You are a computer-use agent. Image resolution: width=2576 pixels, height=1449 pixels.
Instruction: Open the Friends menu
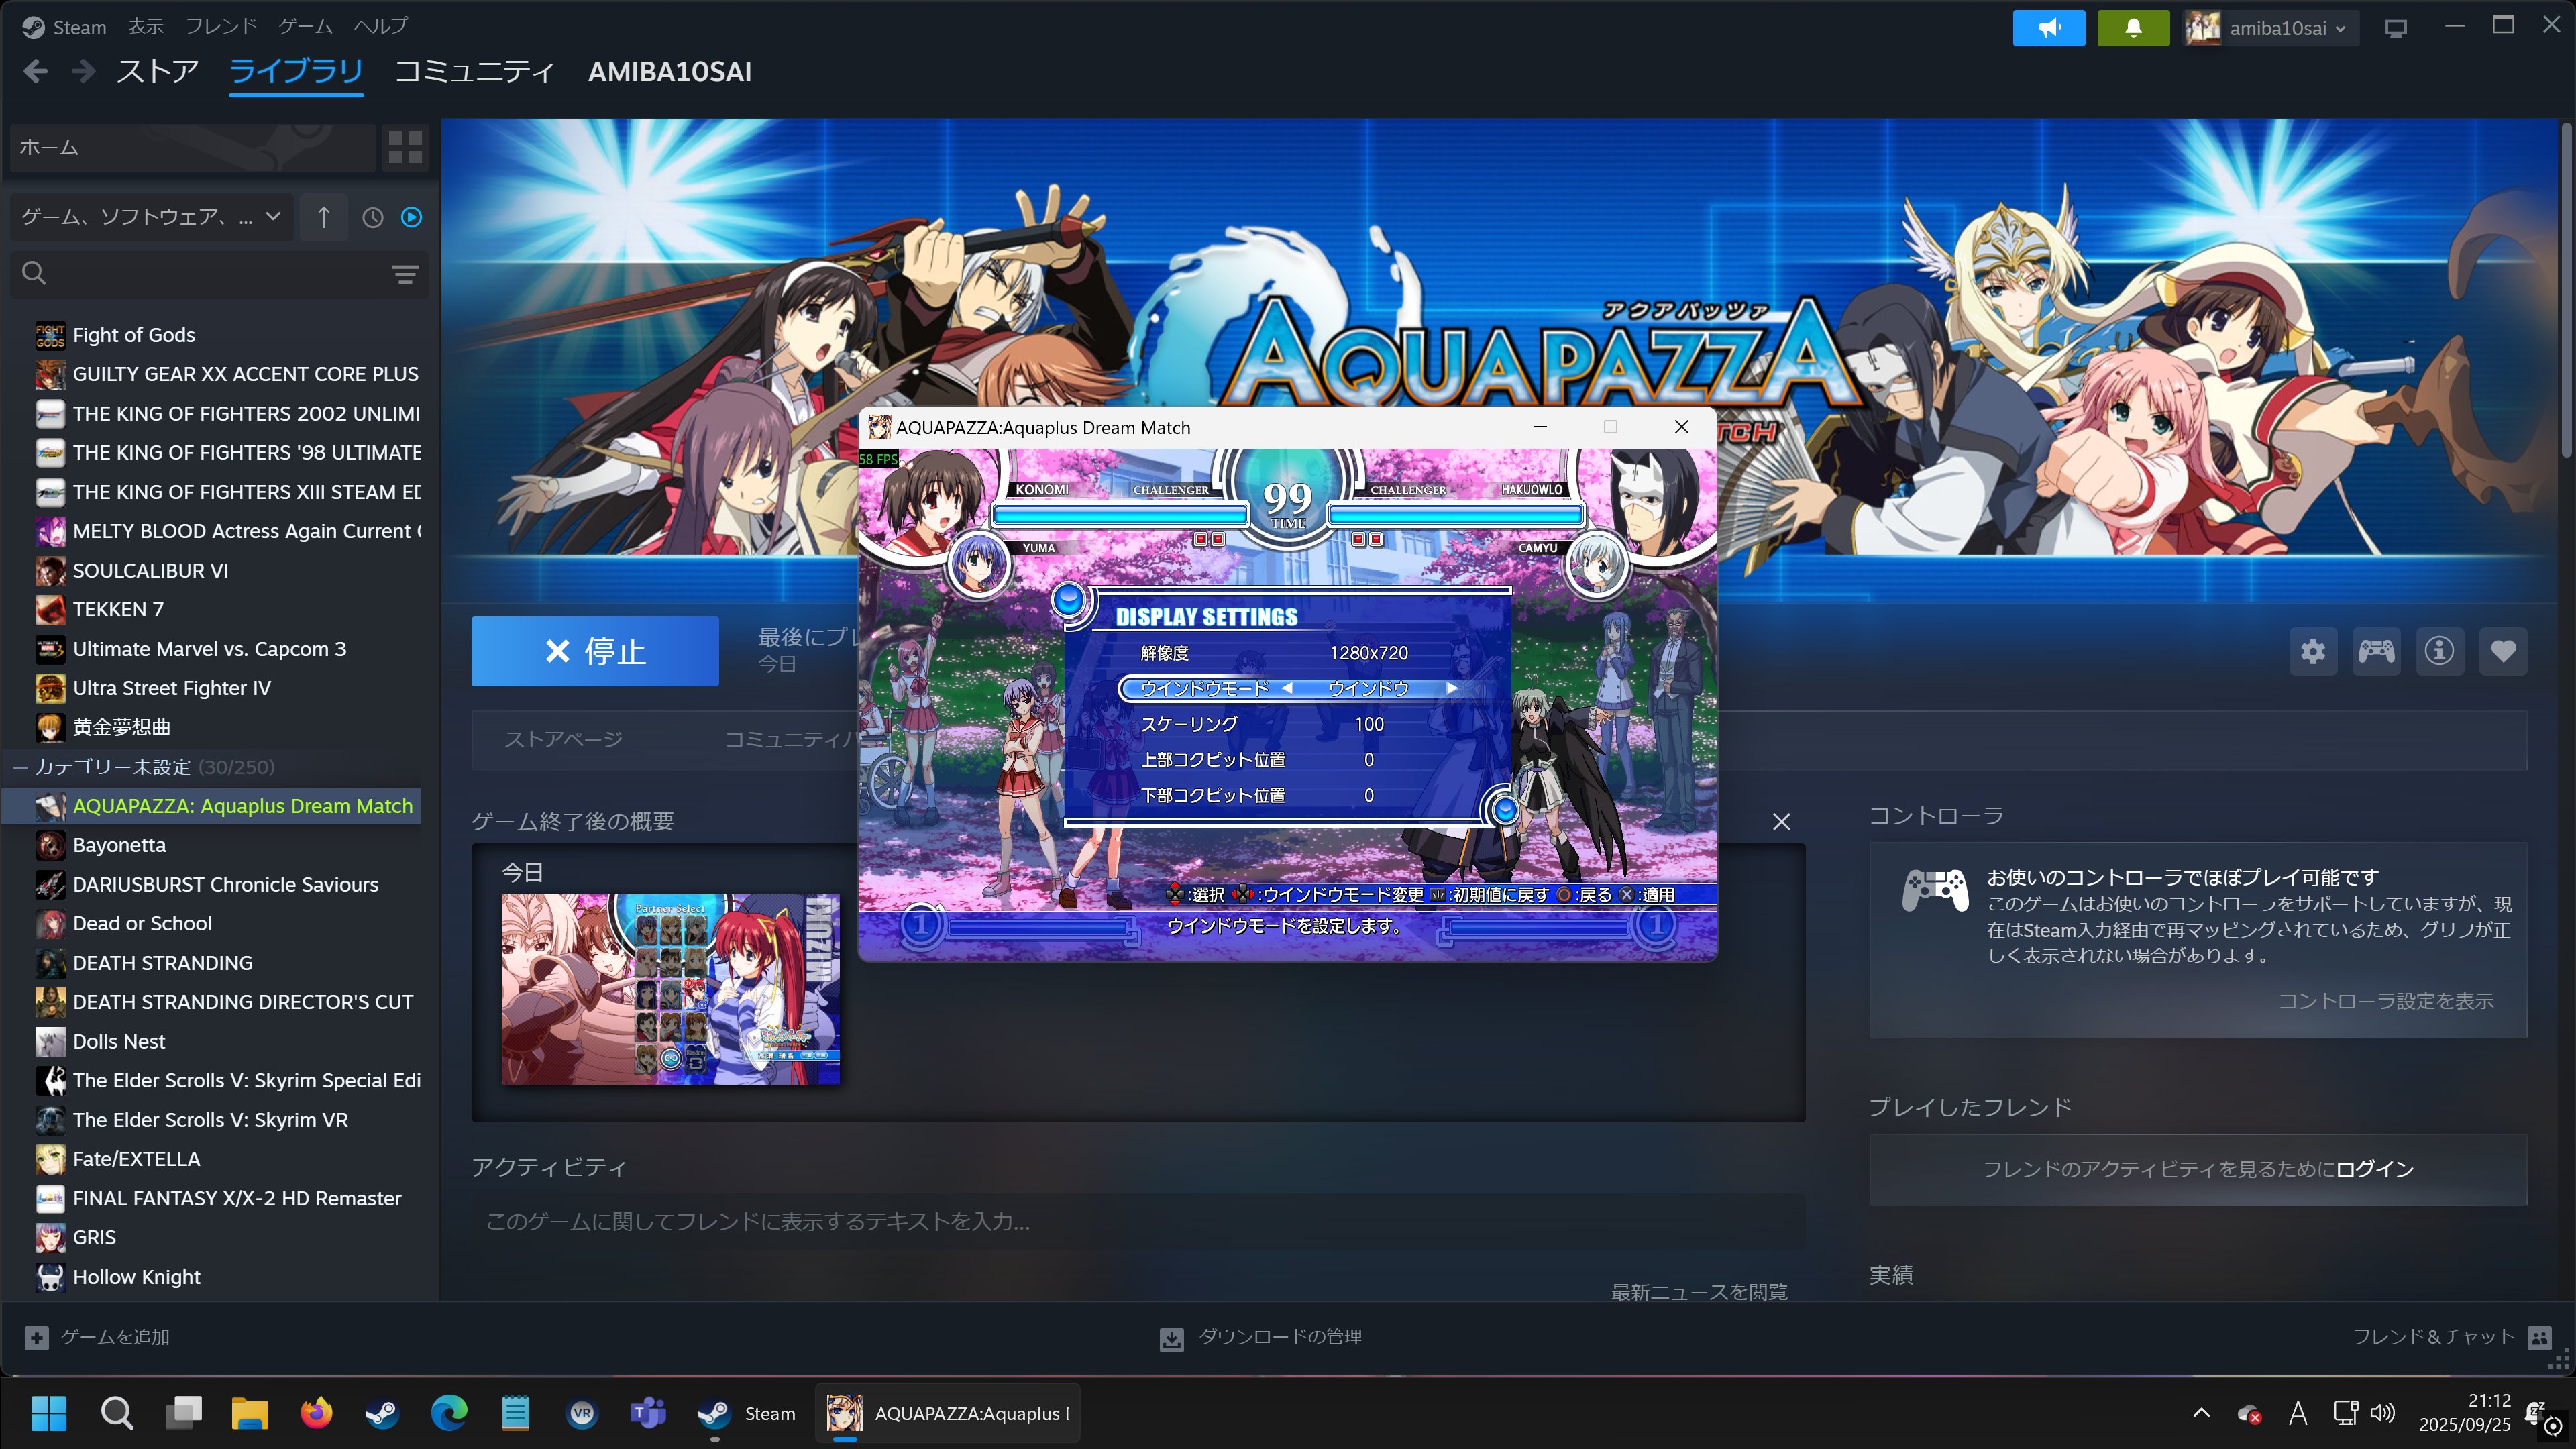click(x=221, y=26)
